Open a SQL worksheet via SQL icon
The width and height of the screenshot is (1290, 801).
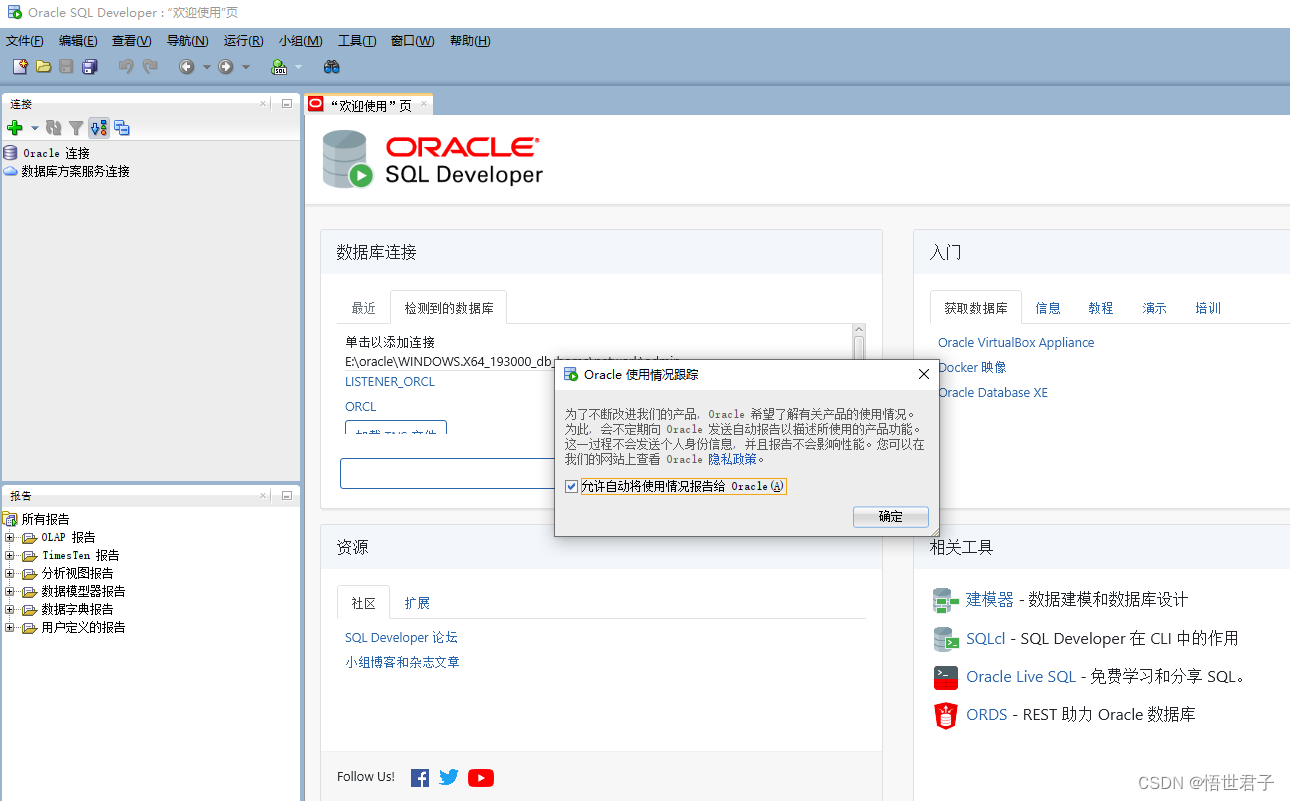279,66
